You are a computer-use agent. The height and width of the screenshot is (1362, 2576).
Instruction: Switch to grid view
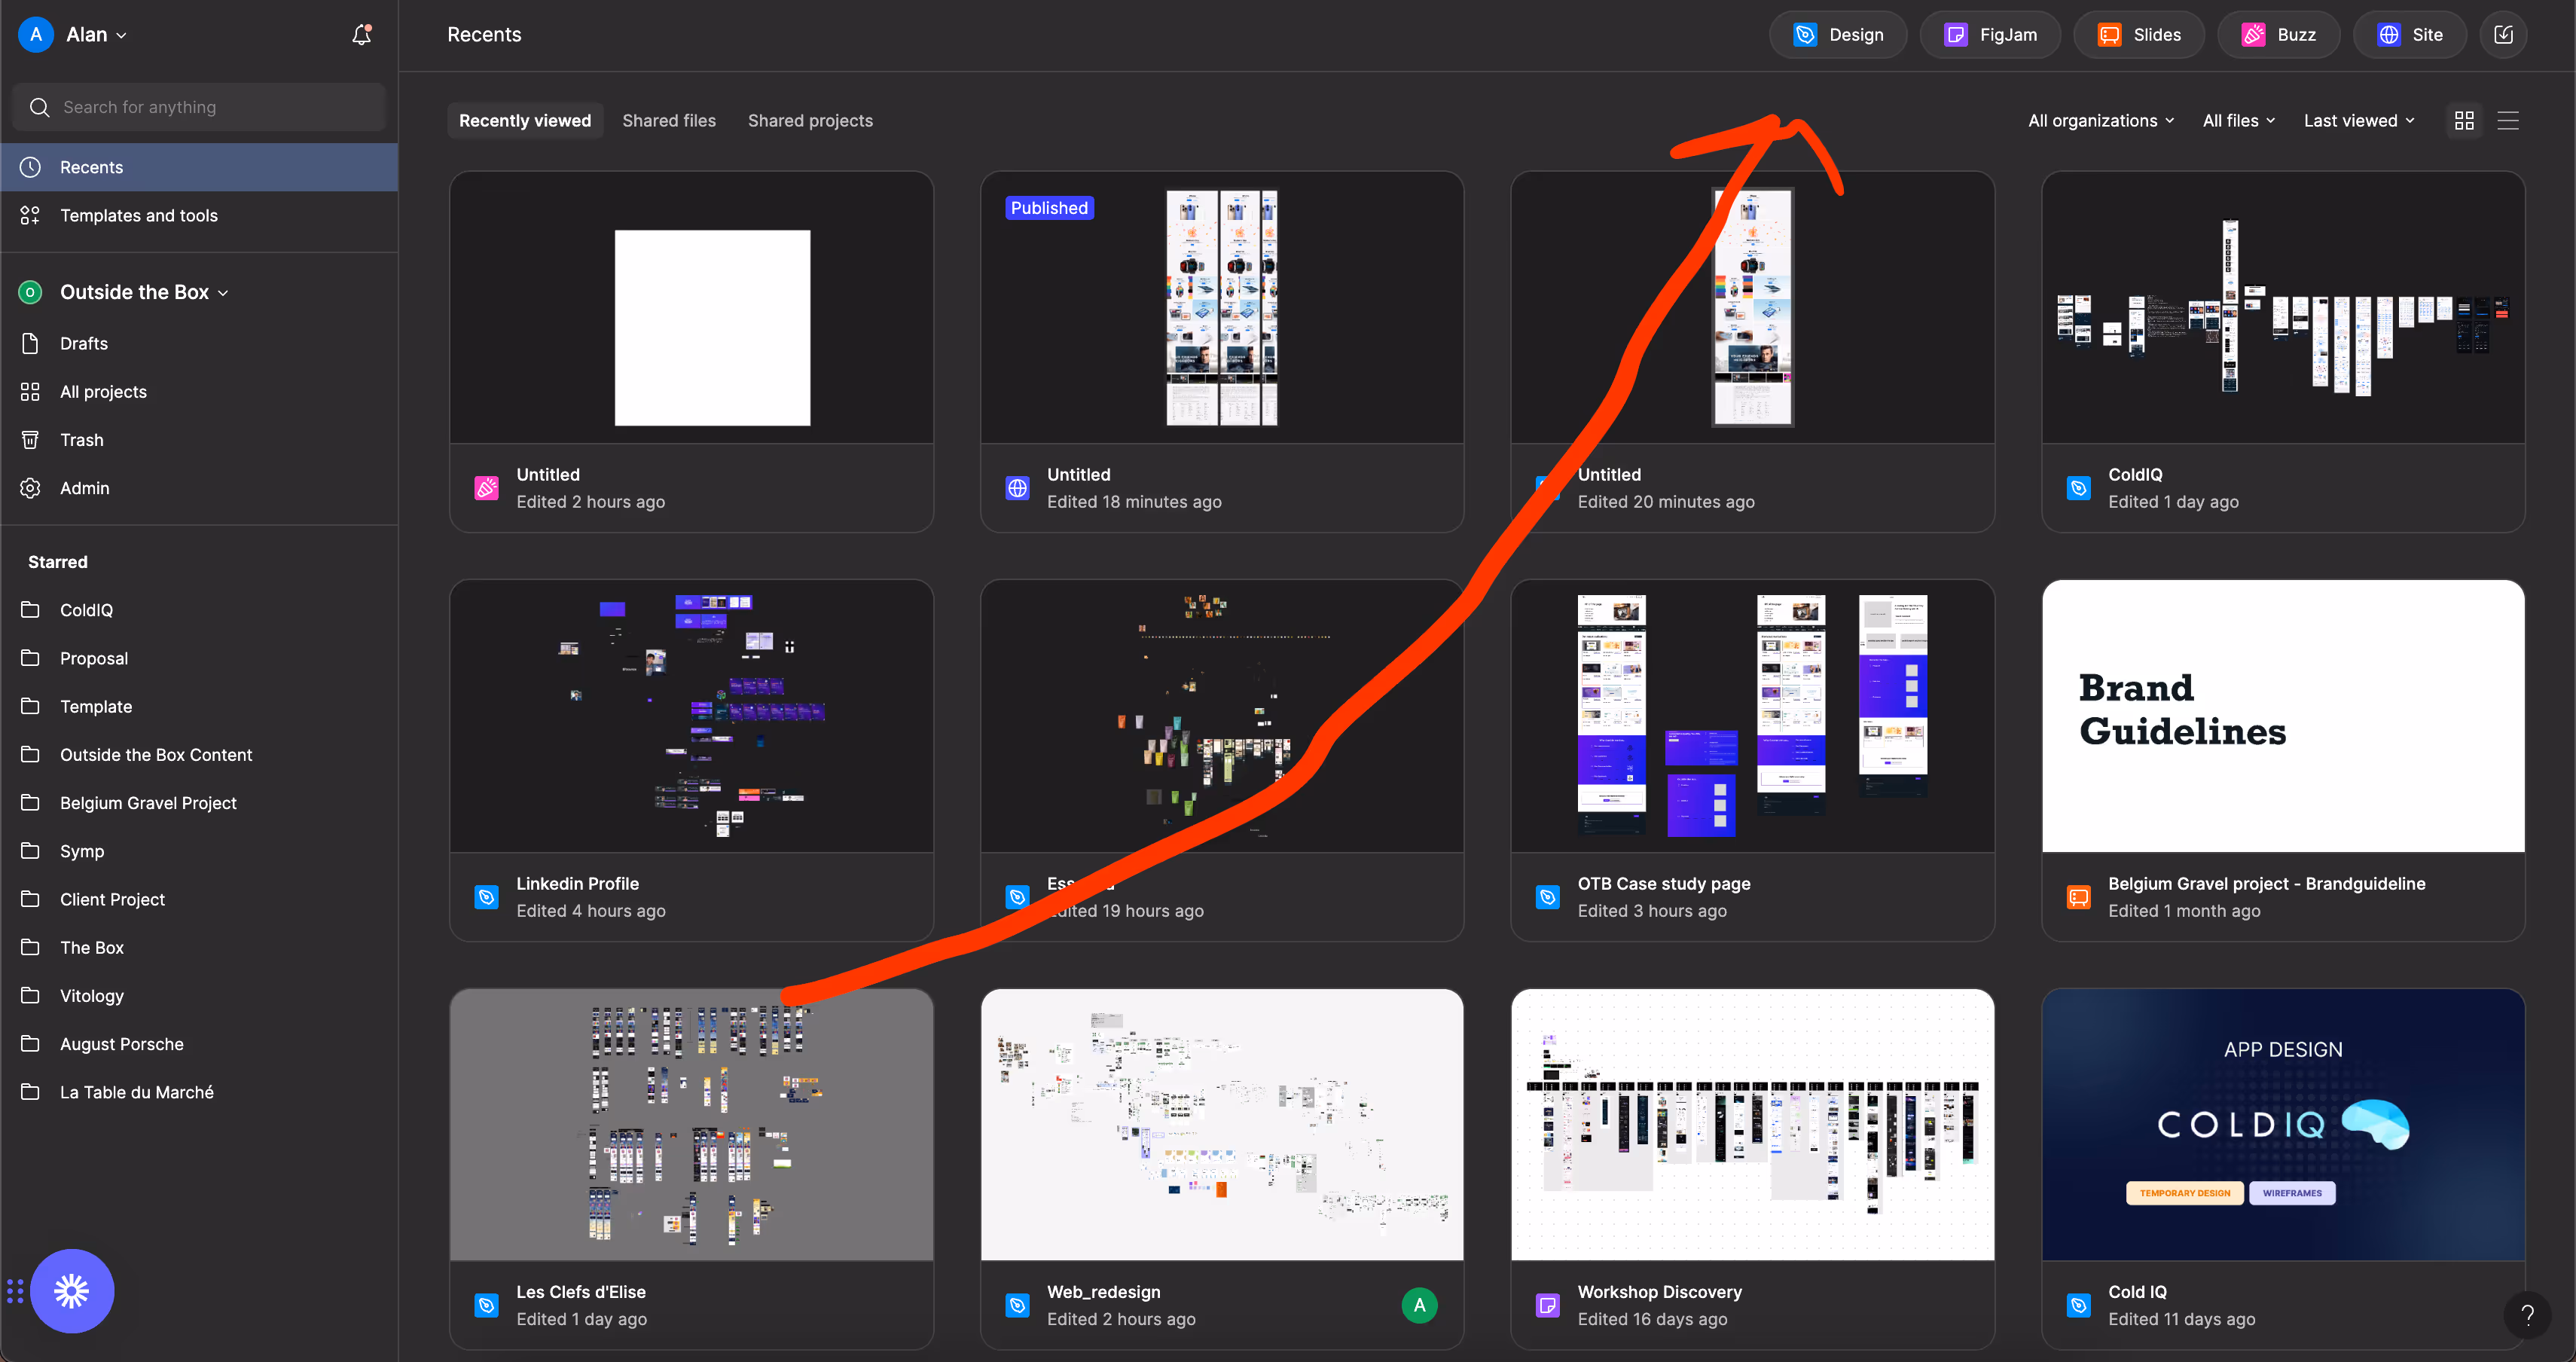point(2464,121)
